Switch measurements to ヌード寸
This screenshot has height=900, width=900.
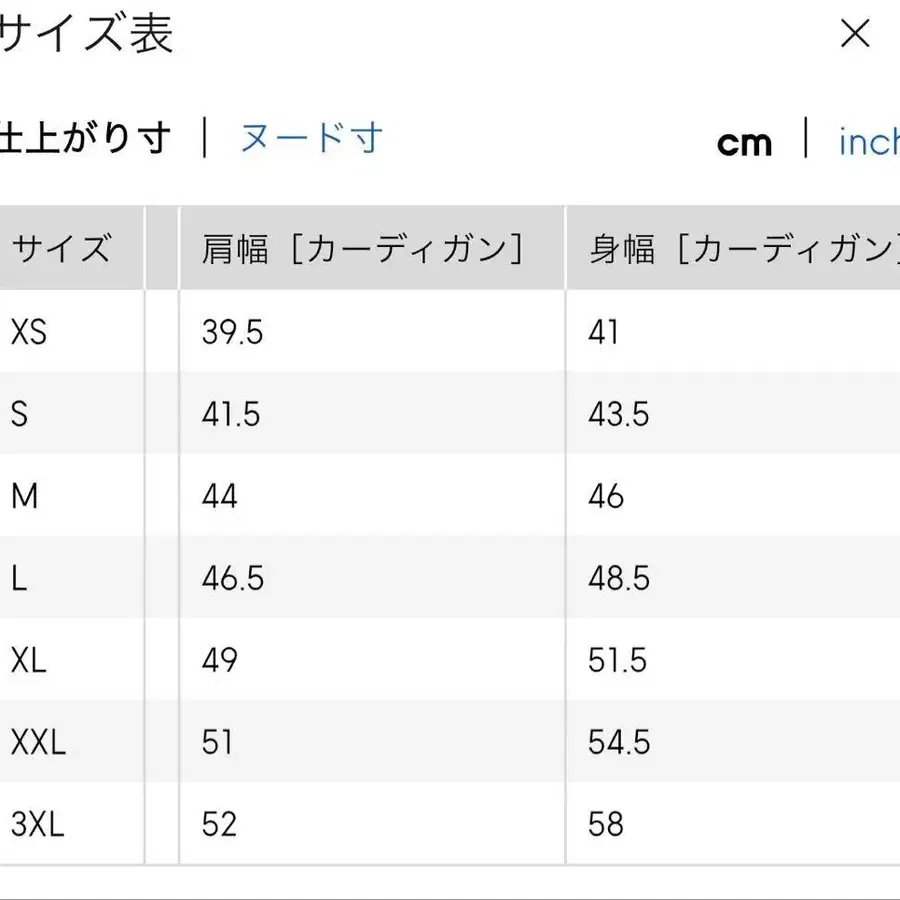pos(311,139)
